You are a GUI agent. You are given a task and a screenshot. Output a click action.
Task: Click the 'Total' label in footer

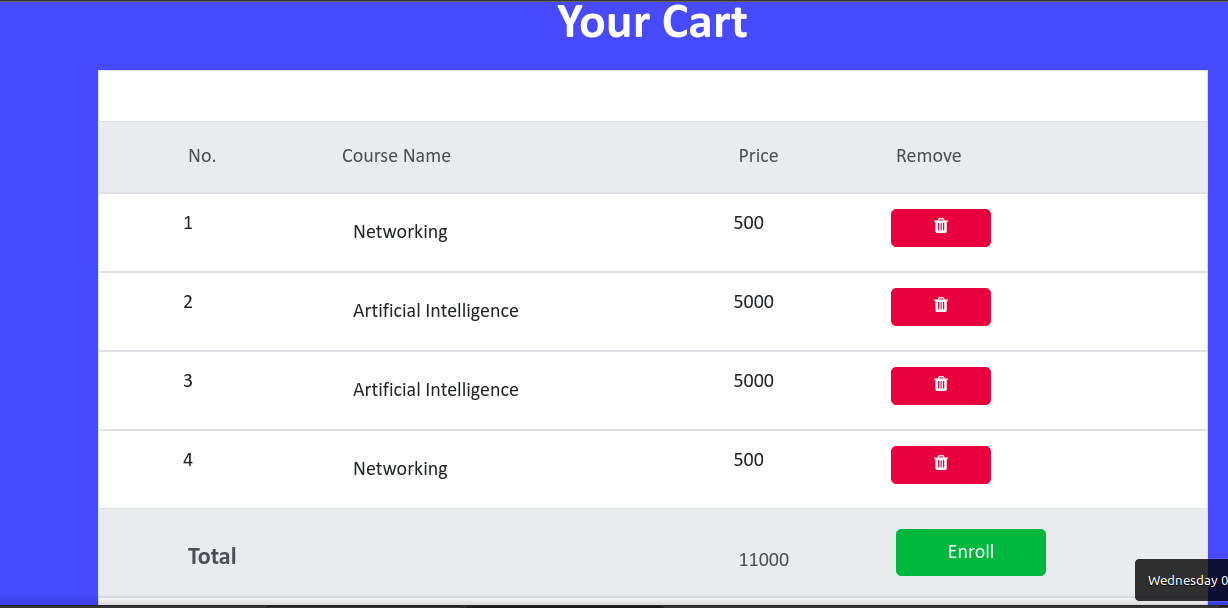[x=212, y=557]
